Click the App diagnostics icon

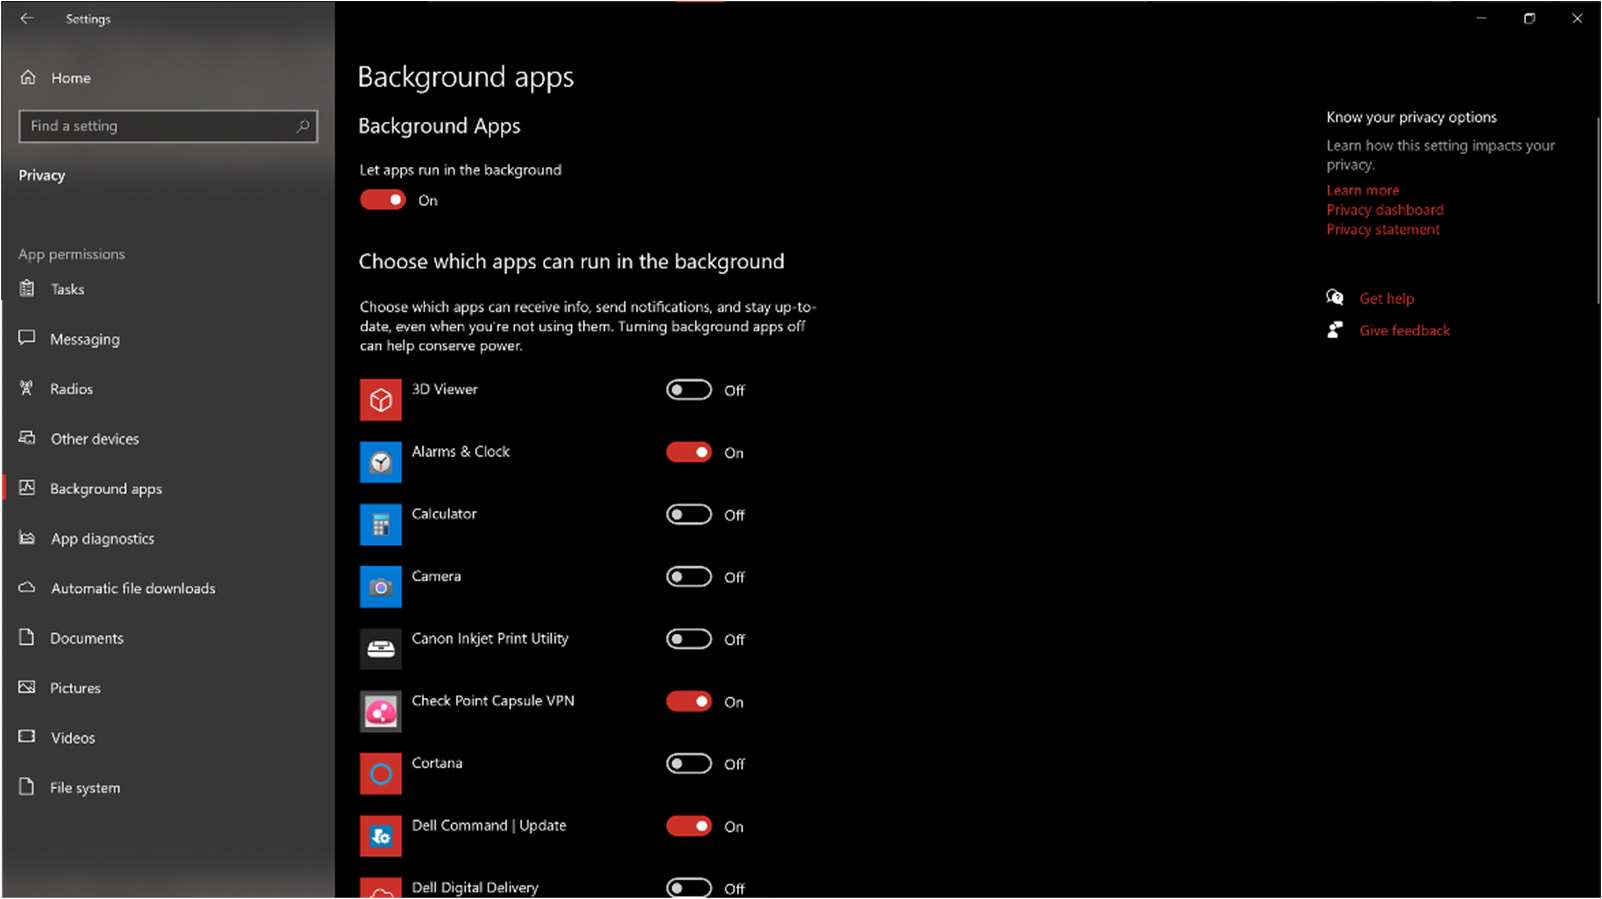tap(27, 537)
